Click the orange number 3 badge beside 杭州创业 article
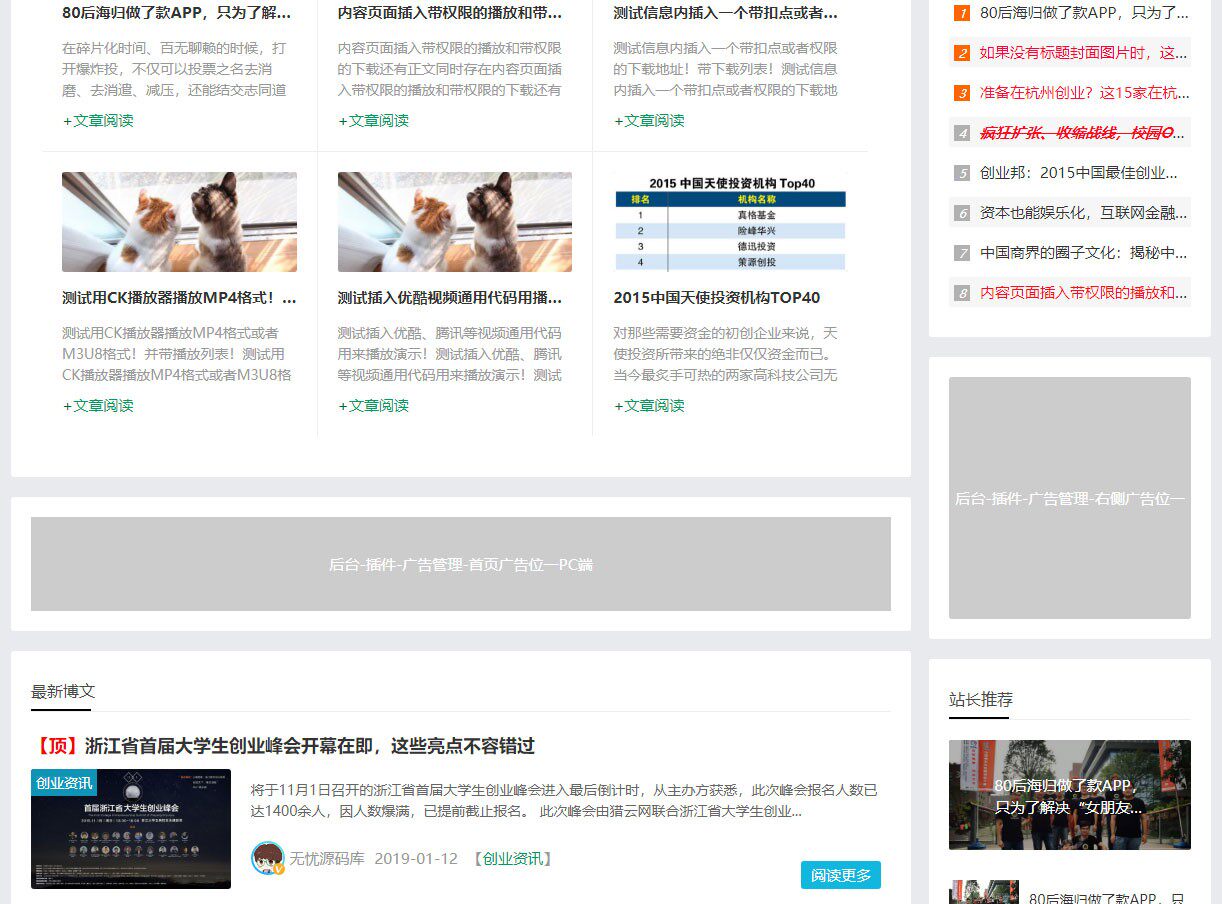The image size is (1222, 904). tap(960, 92)
